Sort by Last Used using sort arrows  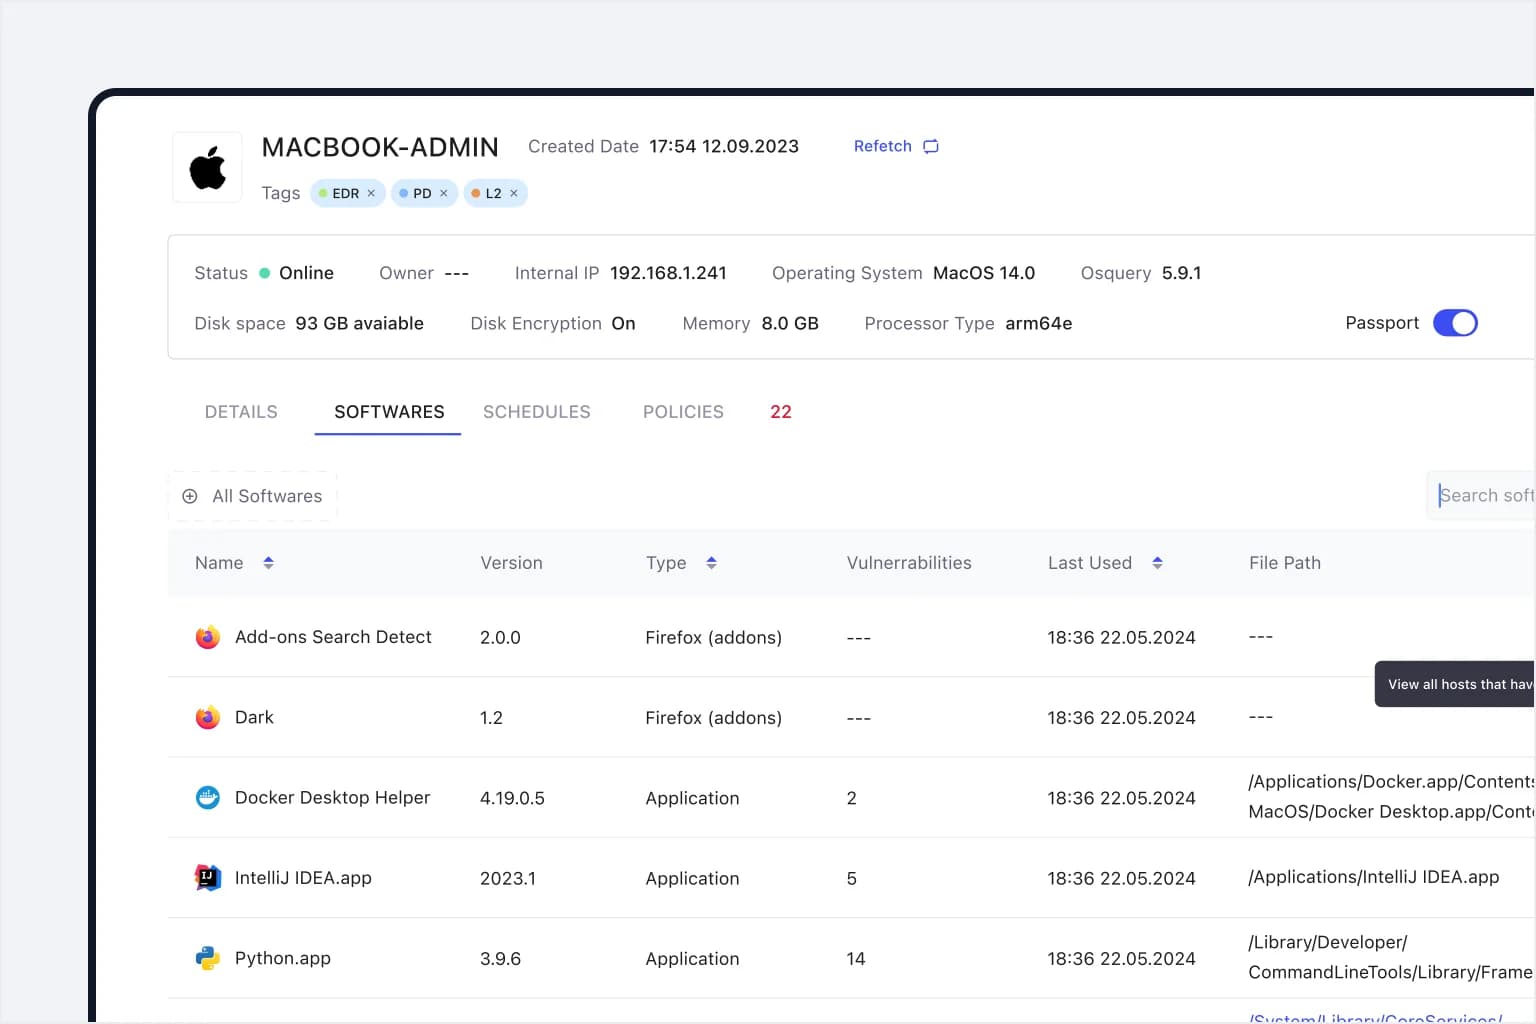[x=1157, y=563]
